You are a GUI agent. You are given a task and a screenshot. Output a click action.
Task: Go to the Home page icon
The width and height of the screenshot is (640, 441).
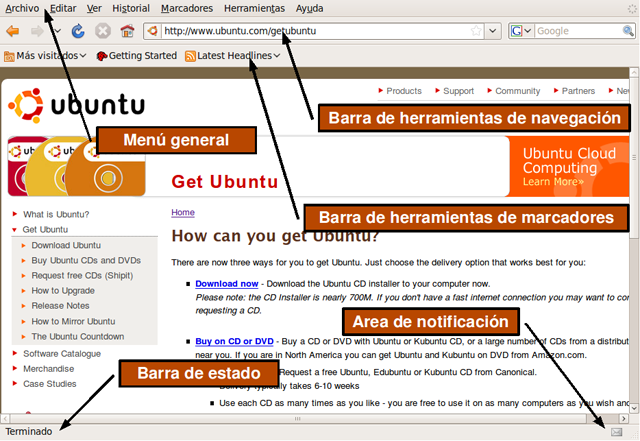[127, 31]
